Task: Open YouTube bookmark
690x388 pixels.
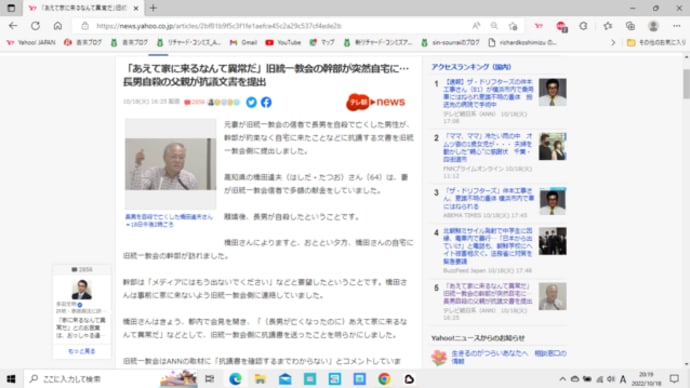Action: [283, 42]
